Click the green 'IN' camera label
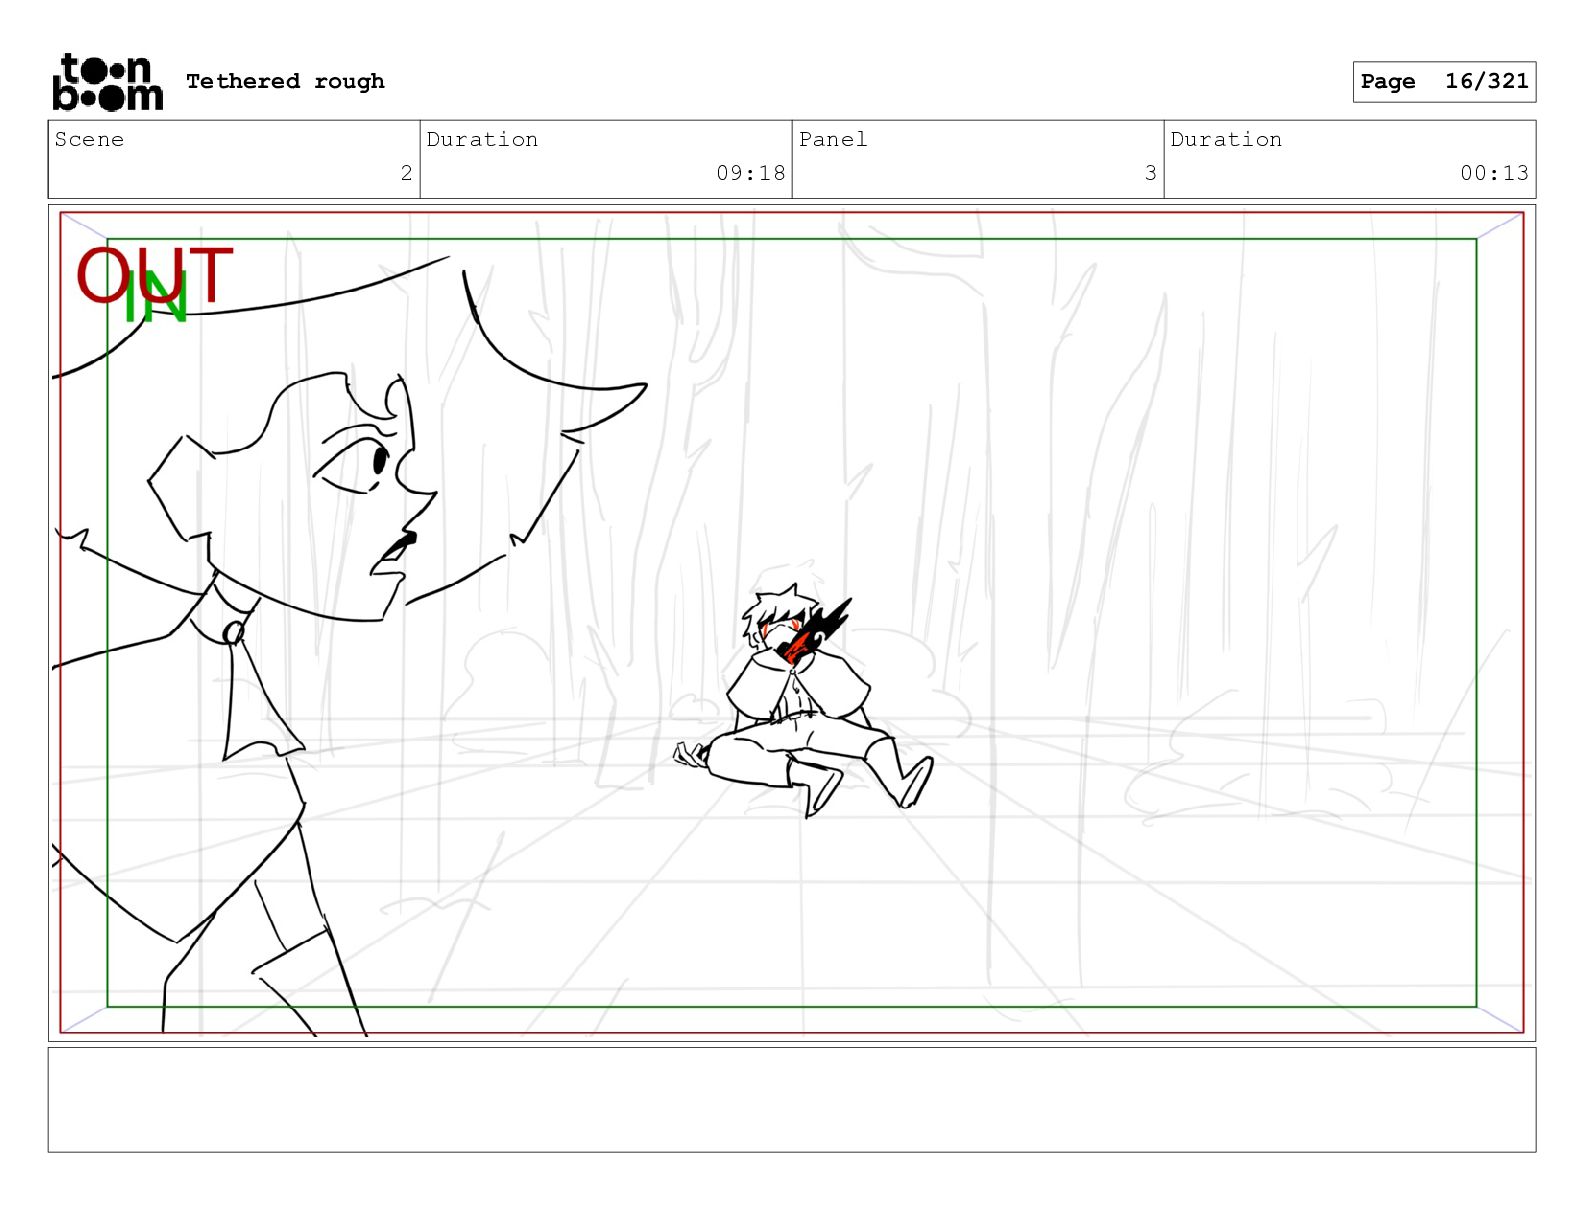Viewport: 1584px width, 1224px height. [x=155, y=297]
